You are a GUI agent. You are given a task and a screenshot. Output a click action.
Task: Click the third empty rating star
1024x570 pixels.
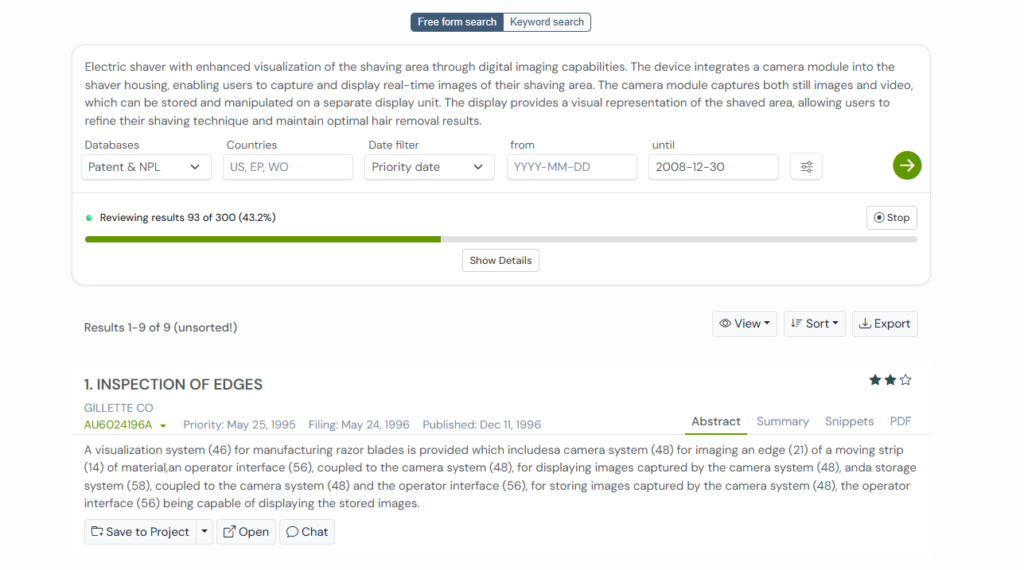pyautogui.click(x=906, y=380)
